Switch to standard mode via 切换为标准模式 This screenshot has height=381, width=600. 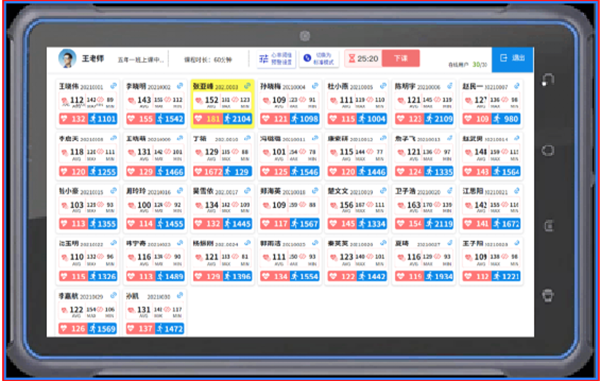[x=319, y=59]
